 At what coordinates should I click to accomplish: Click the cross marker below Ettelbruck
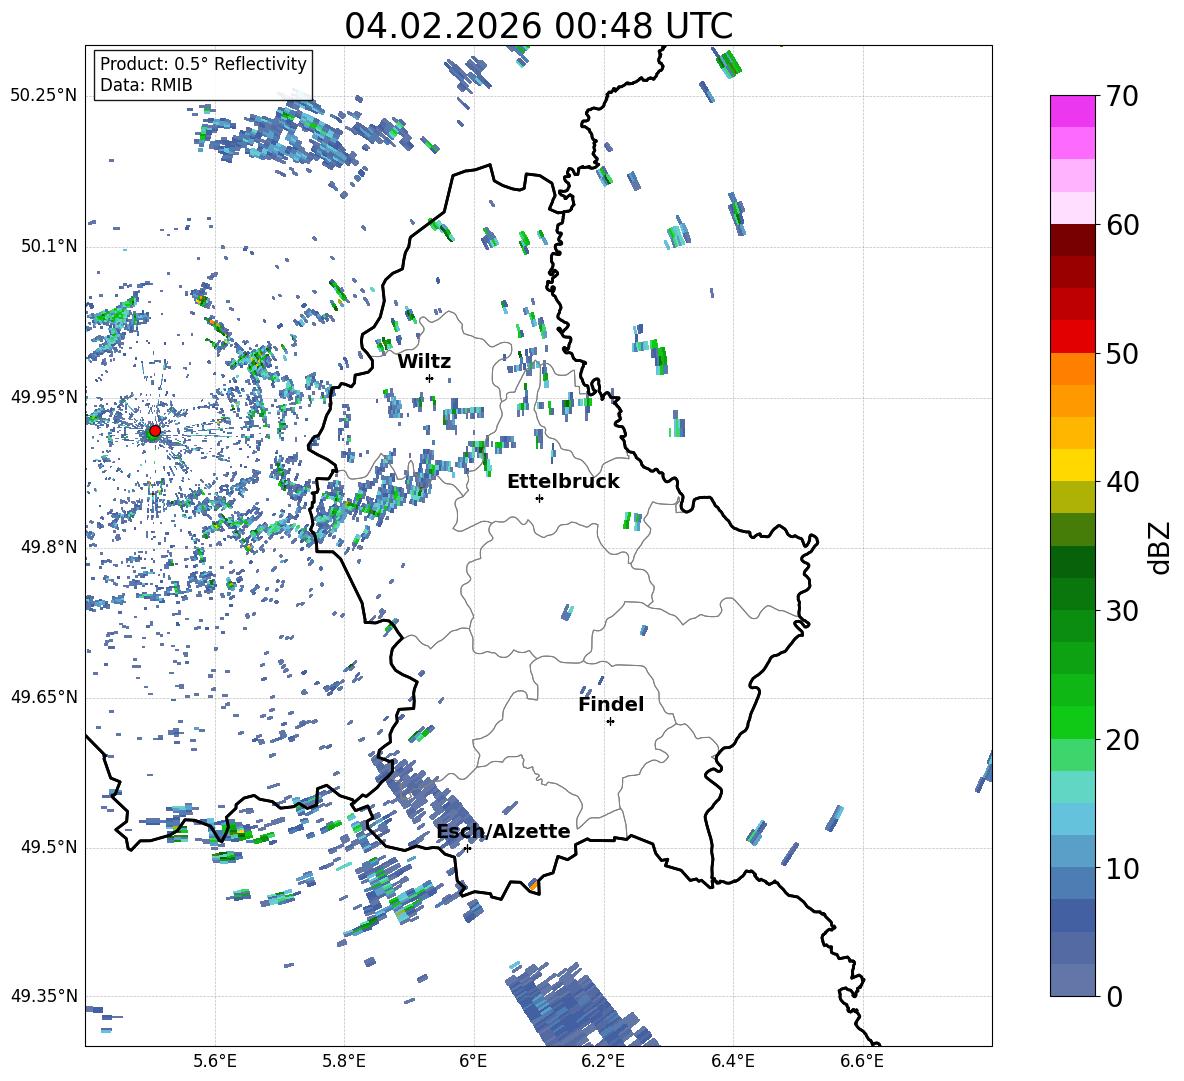539,498
